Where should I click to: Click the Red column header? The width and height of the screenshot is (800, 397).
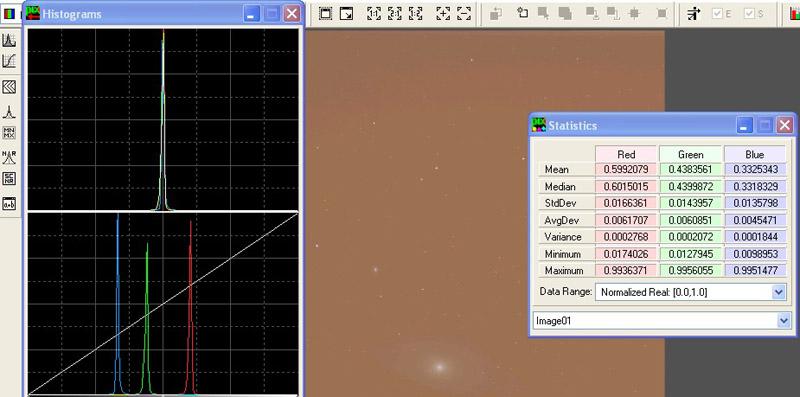pos(626,154)
